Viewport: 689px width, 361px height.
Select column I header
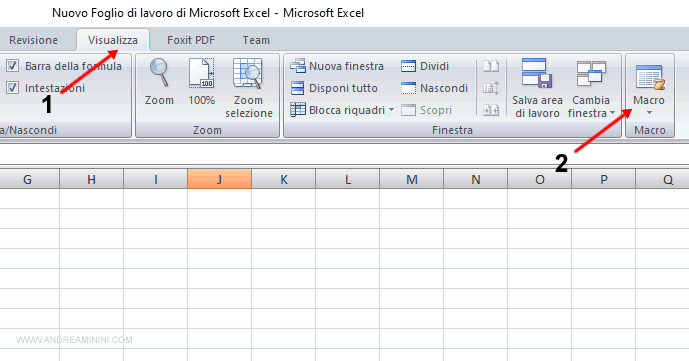click(156, 179)
